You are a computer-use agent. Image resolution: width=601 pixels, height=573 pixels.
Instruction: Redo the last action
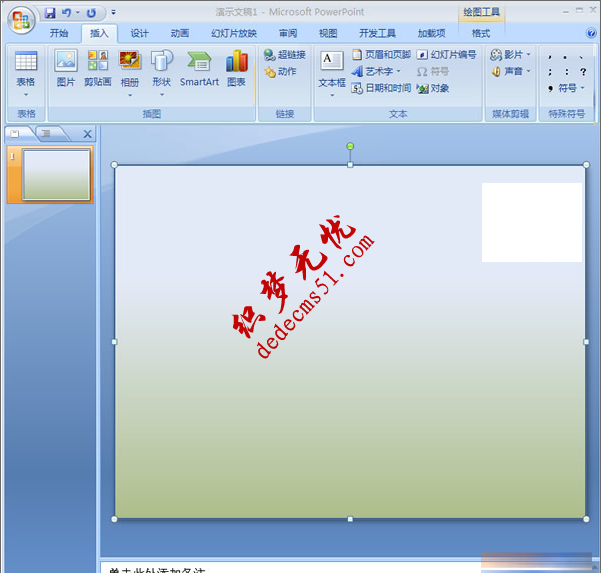[x=91, y=13]
